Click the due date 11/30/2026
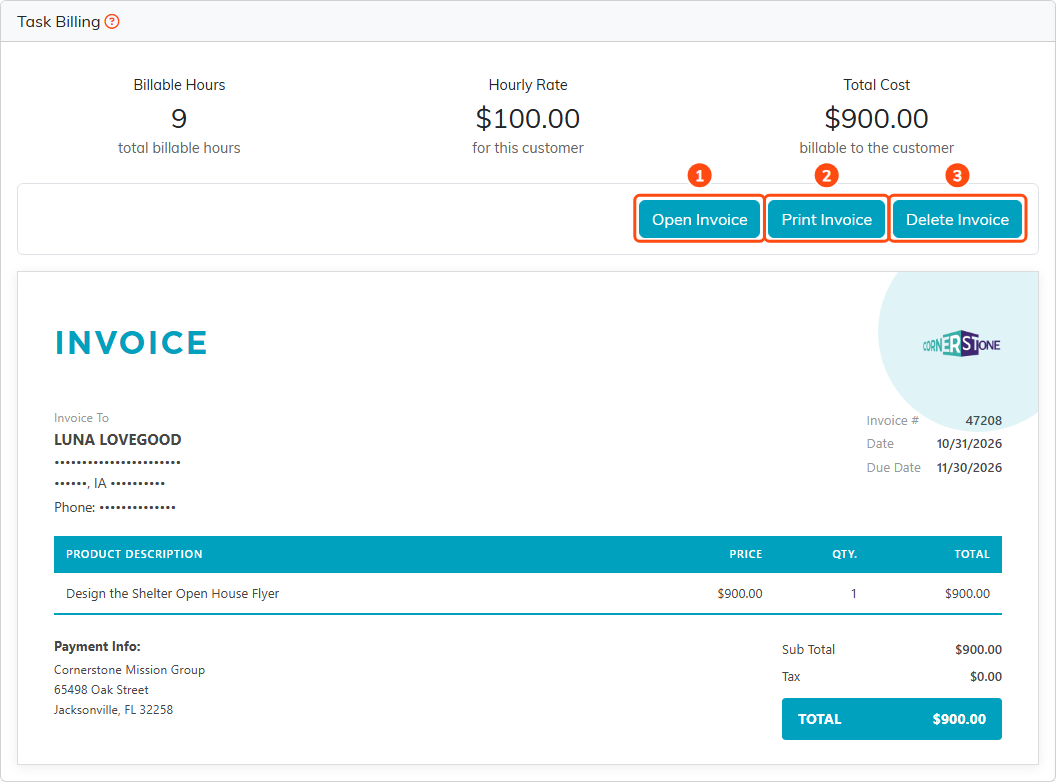1056x782 pixels. tap(968, 467)
